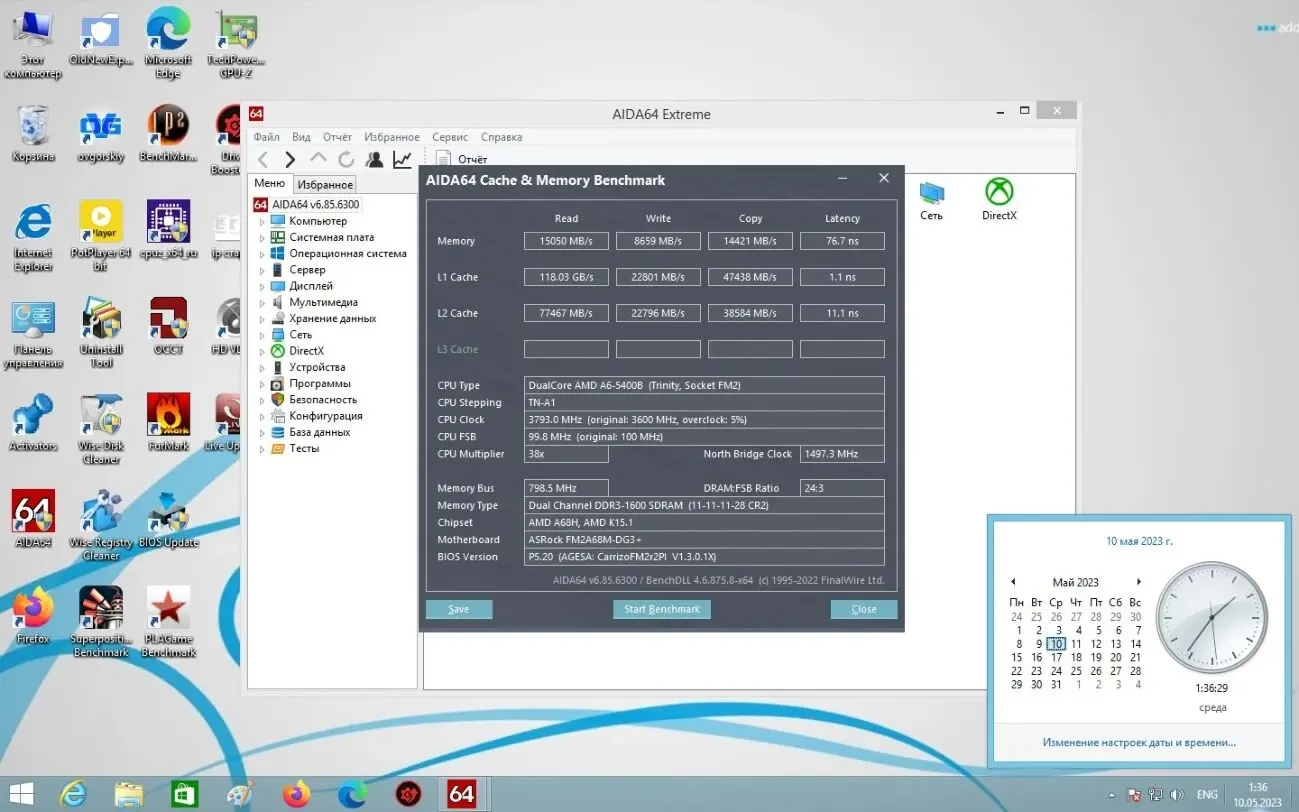Click the graph chart toolbar icon
This screenshot has height=812, width=1299.
point(402,160)
